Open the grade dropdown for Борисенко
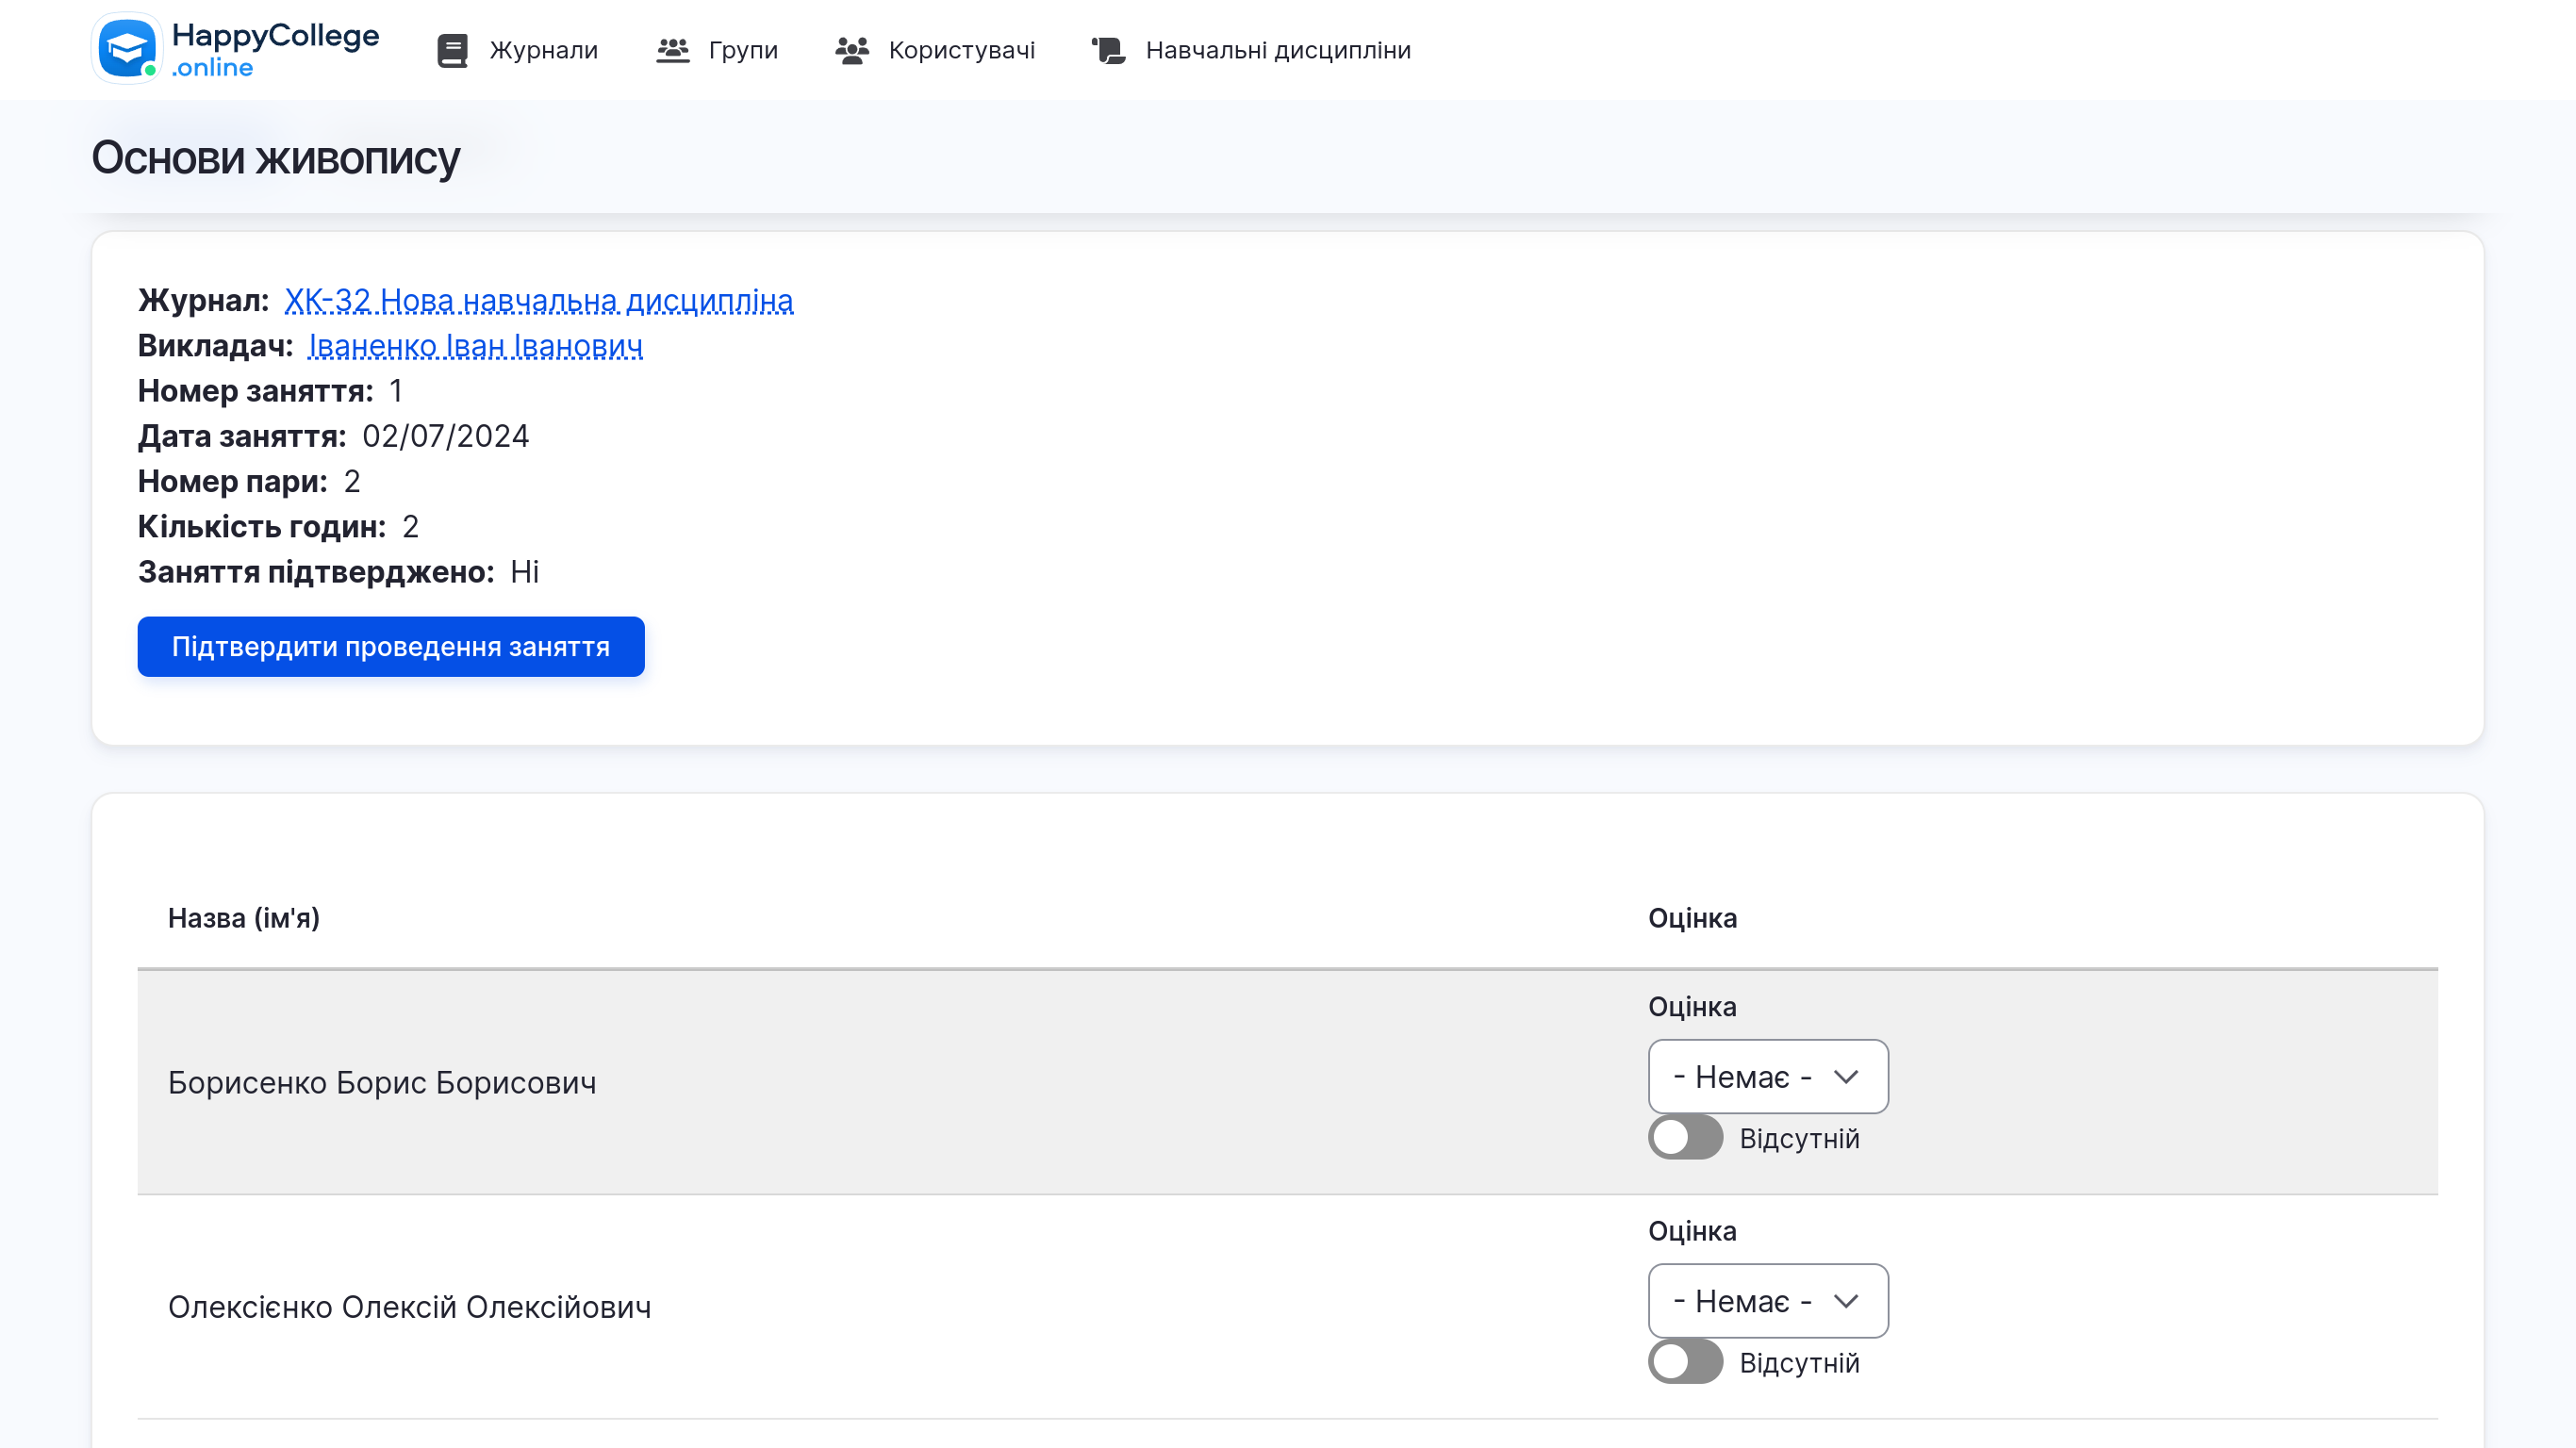 pyautogui.click(x=1768, y=1077)
